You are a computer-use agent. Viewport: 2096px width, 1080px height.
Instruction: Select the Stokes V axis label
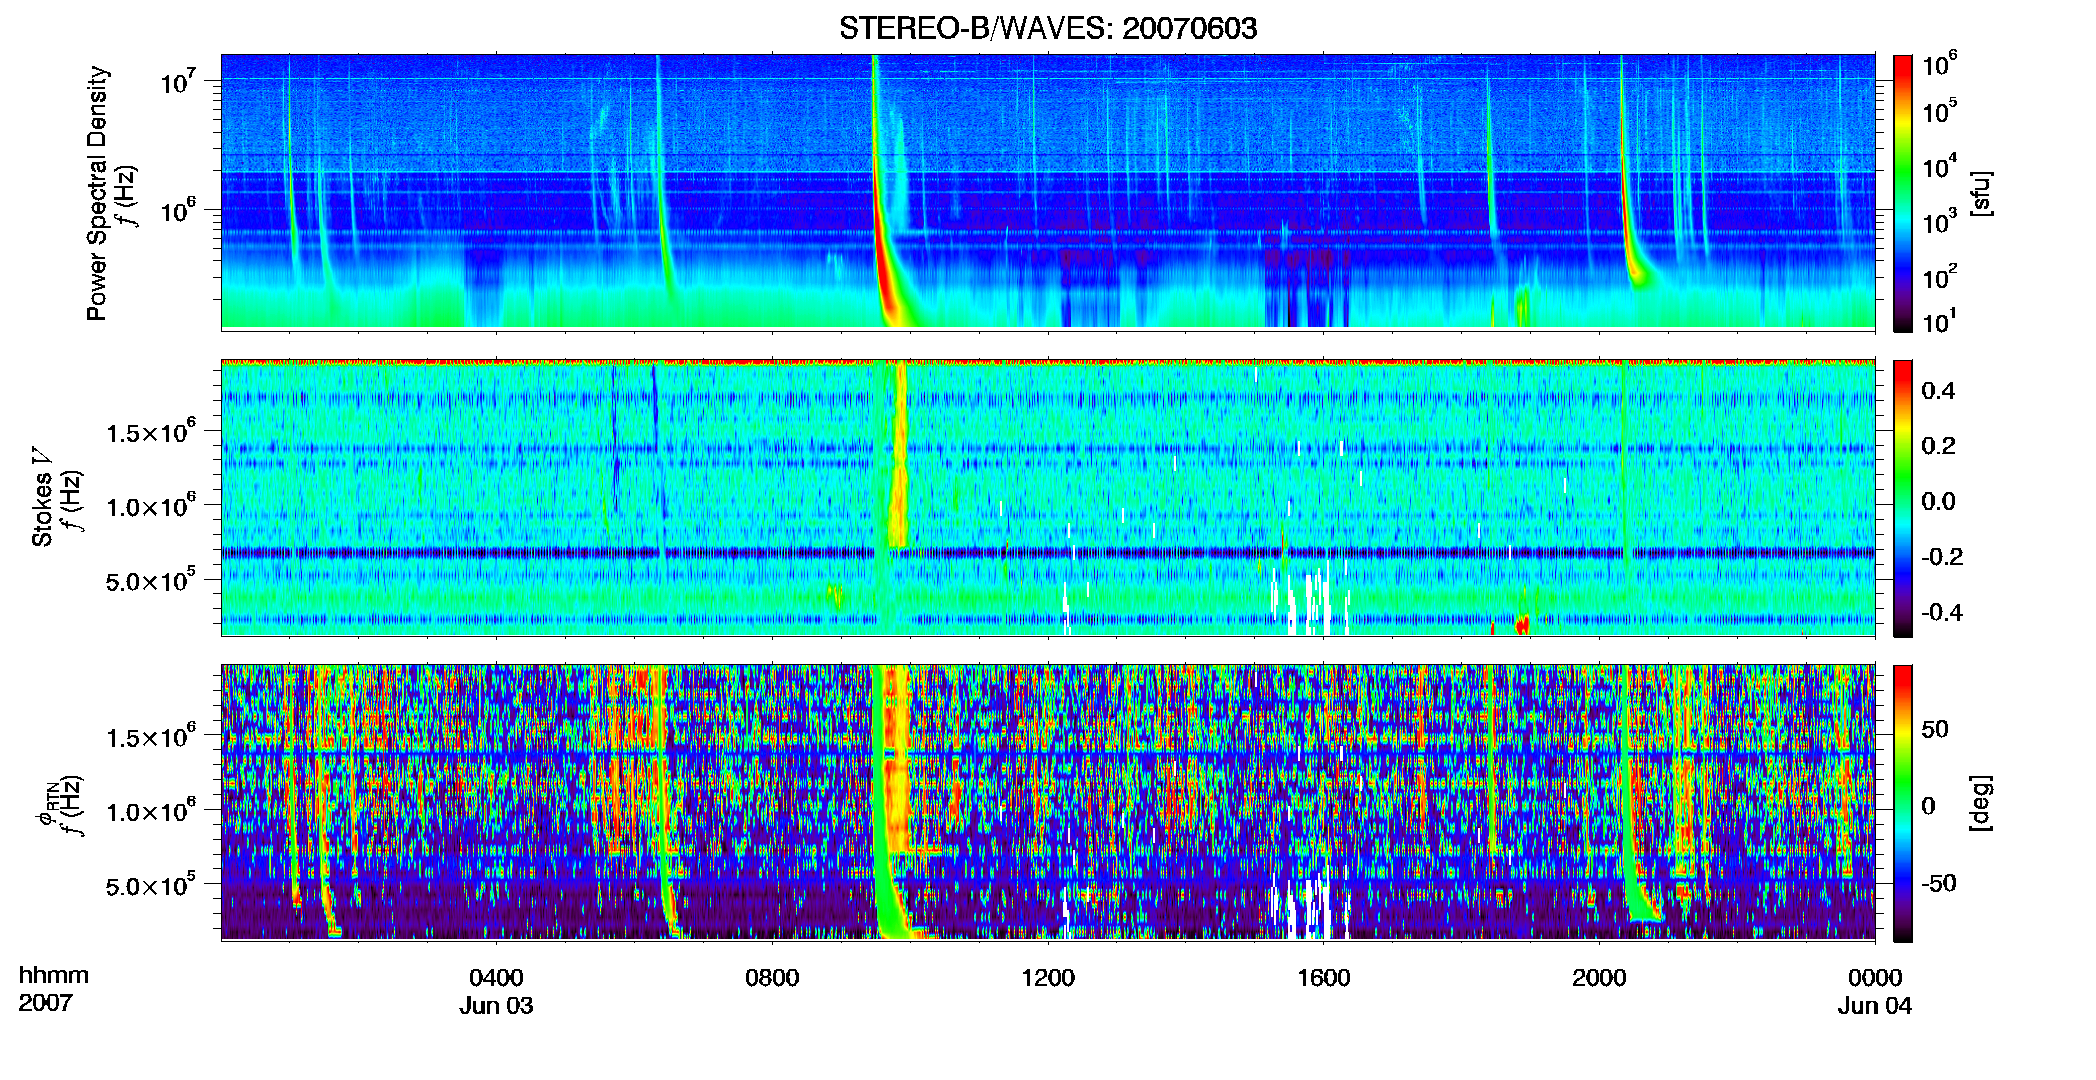pos(42,497)
